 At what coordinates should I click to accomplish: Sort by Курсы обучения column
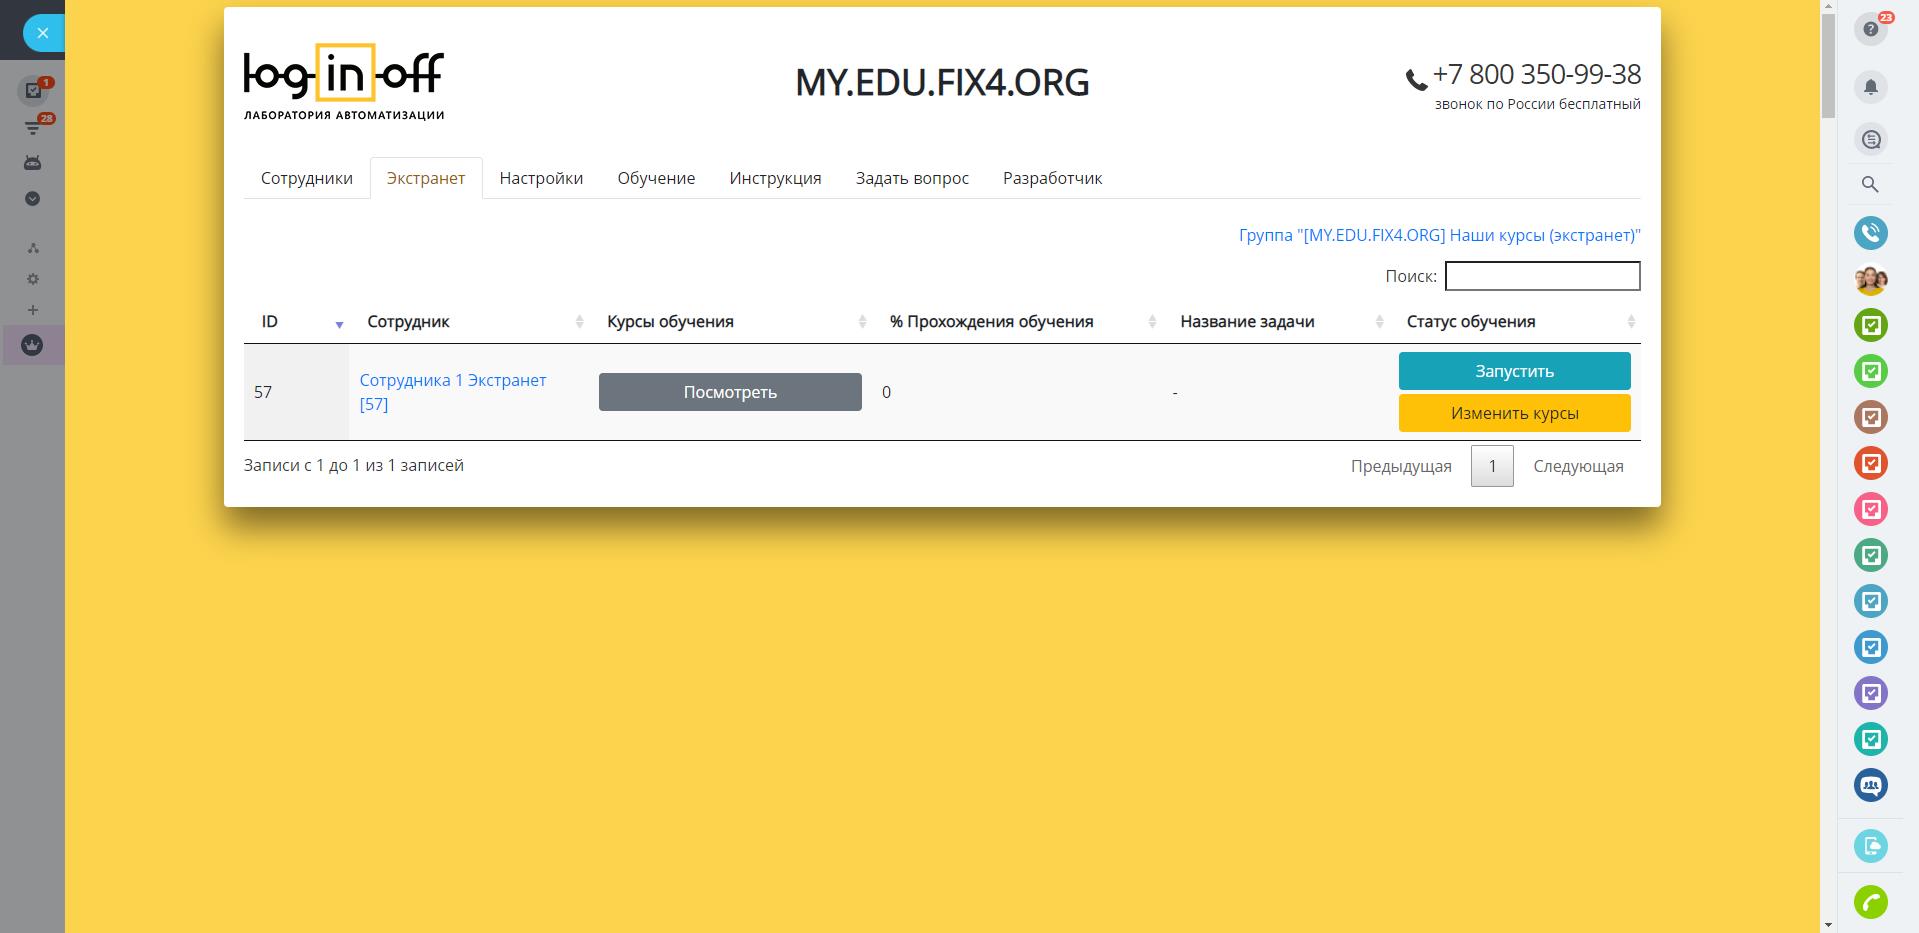(731, 322)
